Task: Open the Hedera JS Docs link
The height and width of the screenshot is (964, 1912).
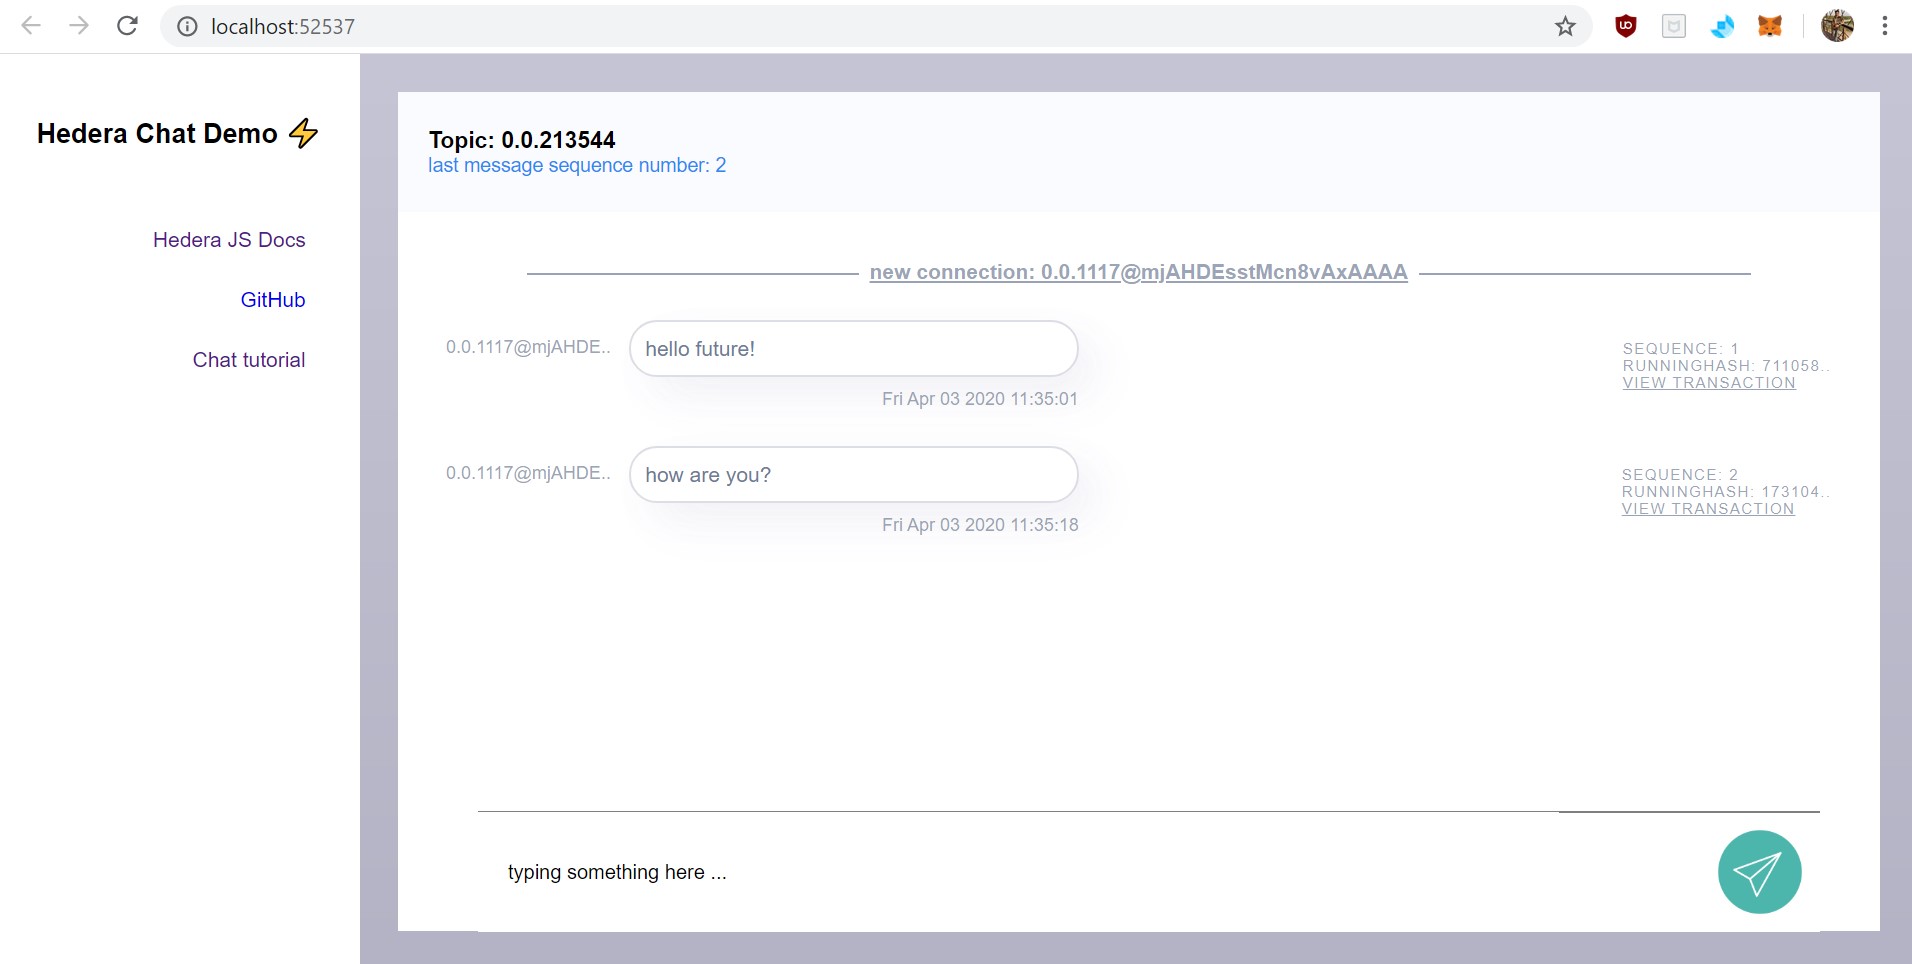Action: (x=229, y=240)
